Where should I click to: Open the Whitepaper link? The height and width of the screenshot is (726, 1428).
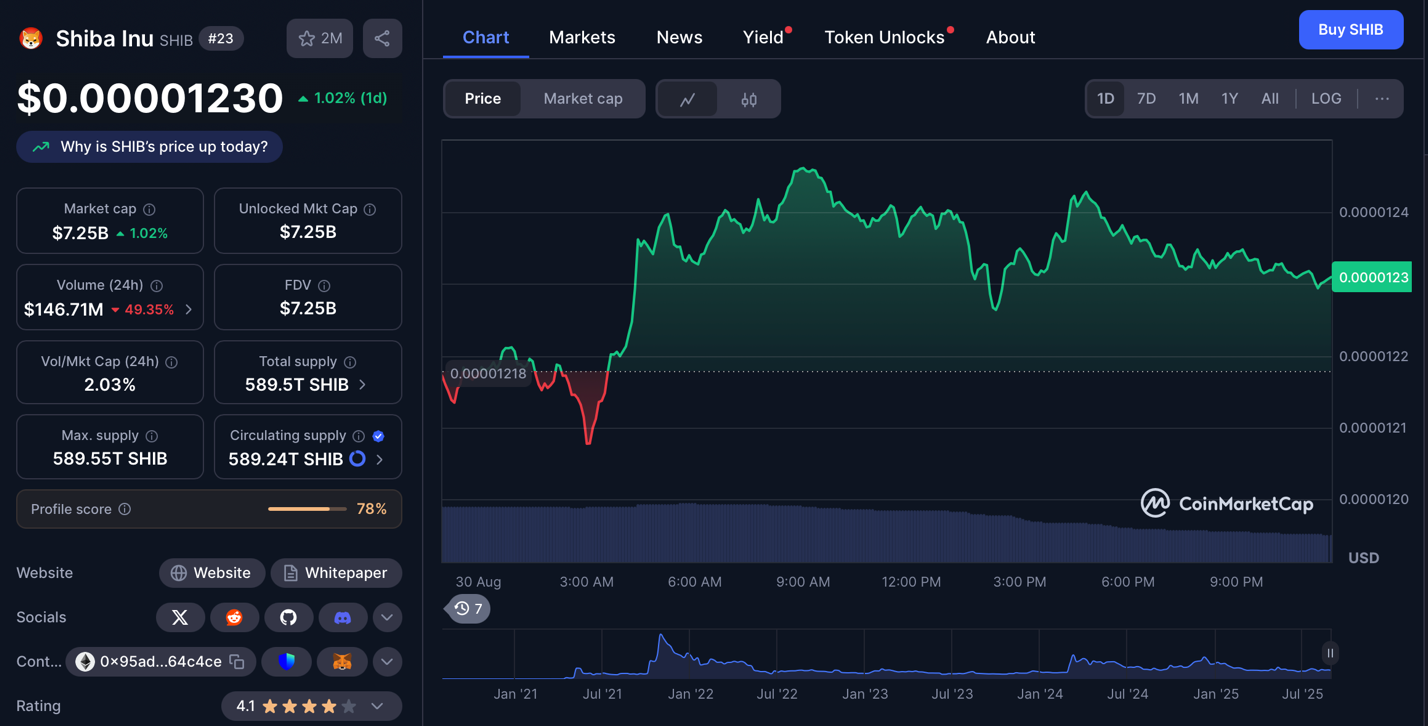(x=335, y=573)
